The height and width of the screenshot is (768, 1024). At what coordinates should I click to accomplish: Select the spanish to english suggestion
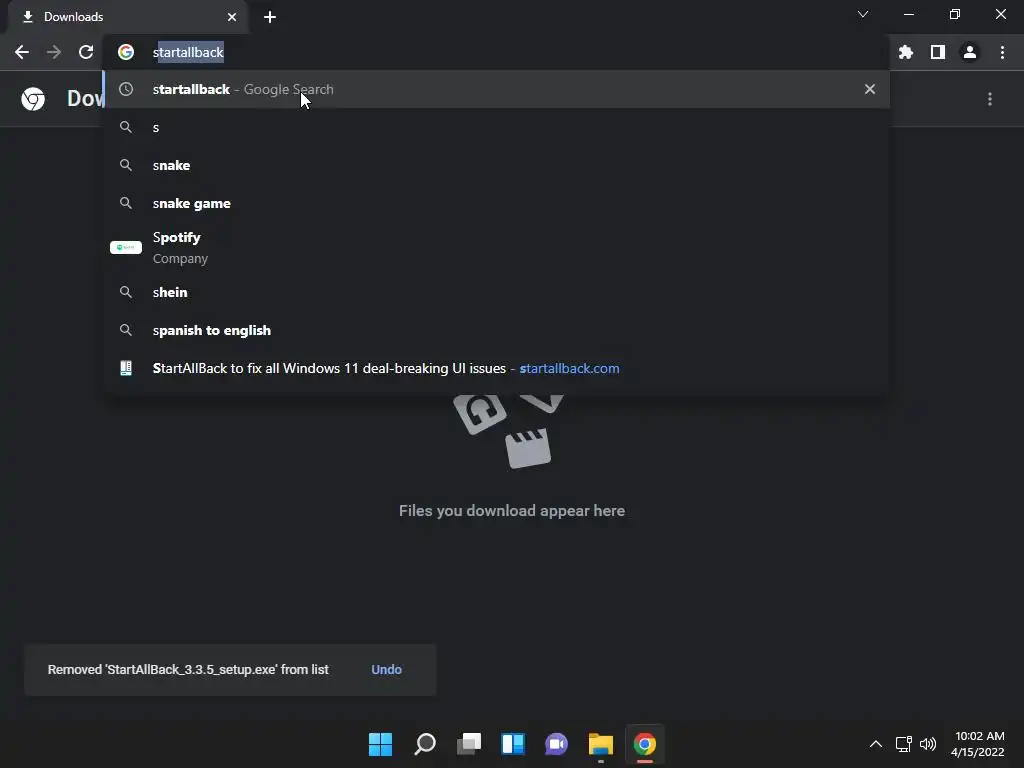[x=496, y=330]
